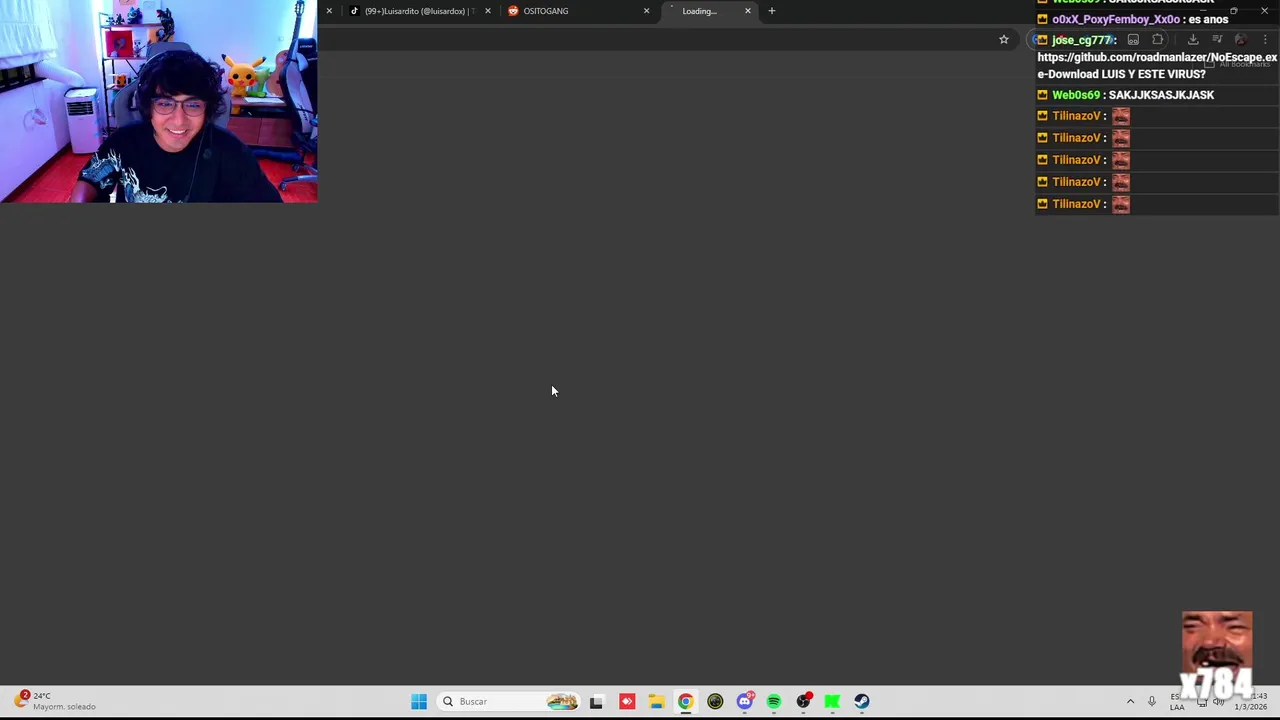Open File Explorer from the taskbar

(x=656, y=701)
